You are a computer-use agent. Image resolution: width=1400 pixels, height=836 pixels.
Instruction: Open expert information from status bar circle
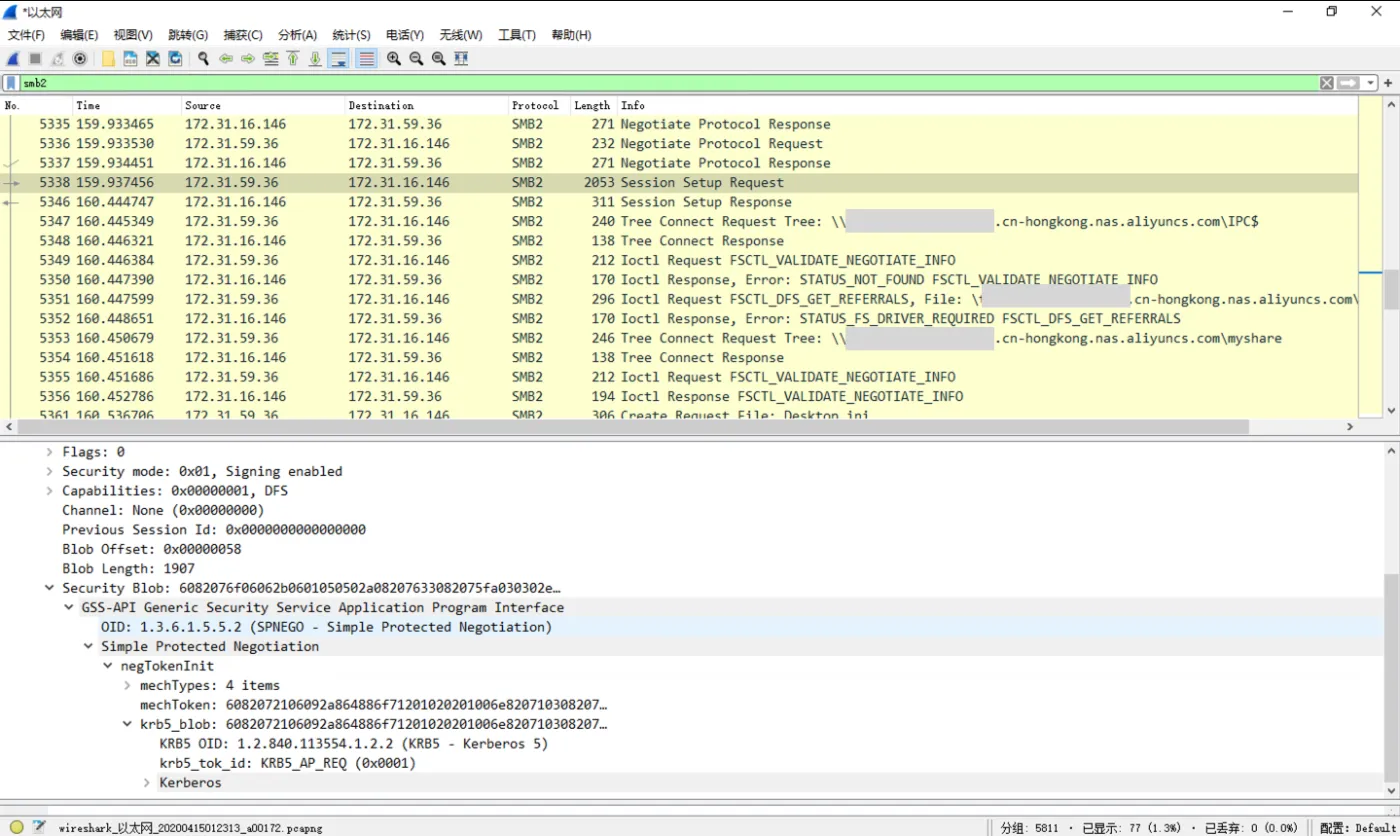point(17,827)
